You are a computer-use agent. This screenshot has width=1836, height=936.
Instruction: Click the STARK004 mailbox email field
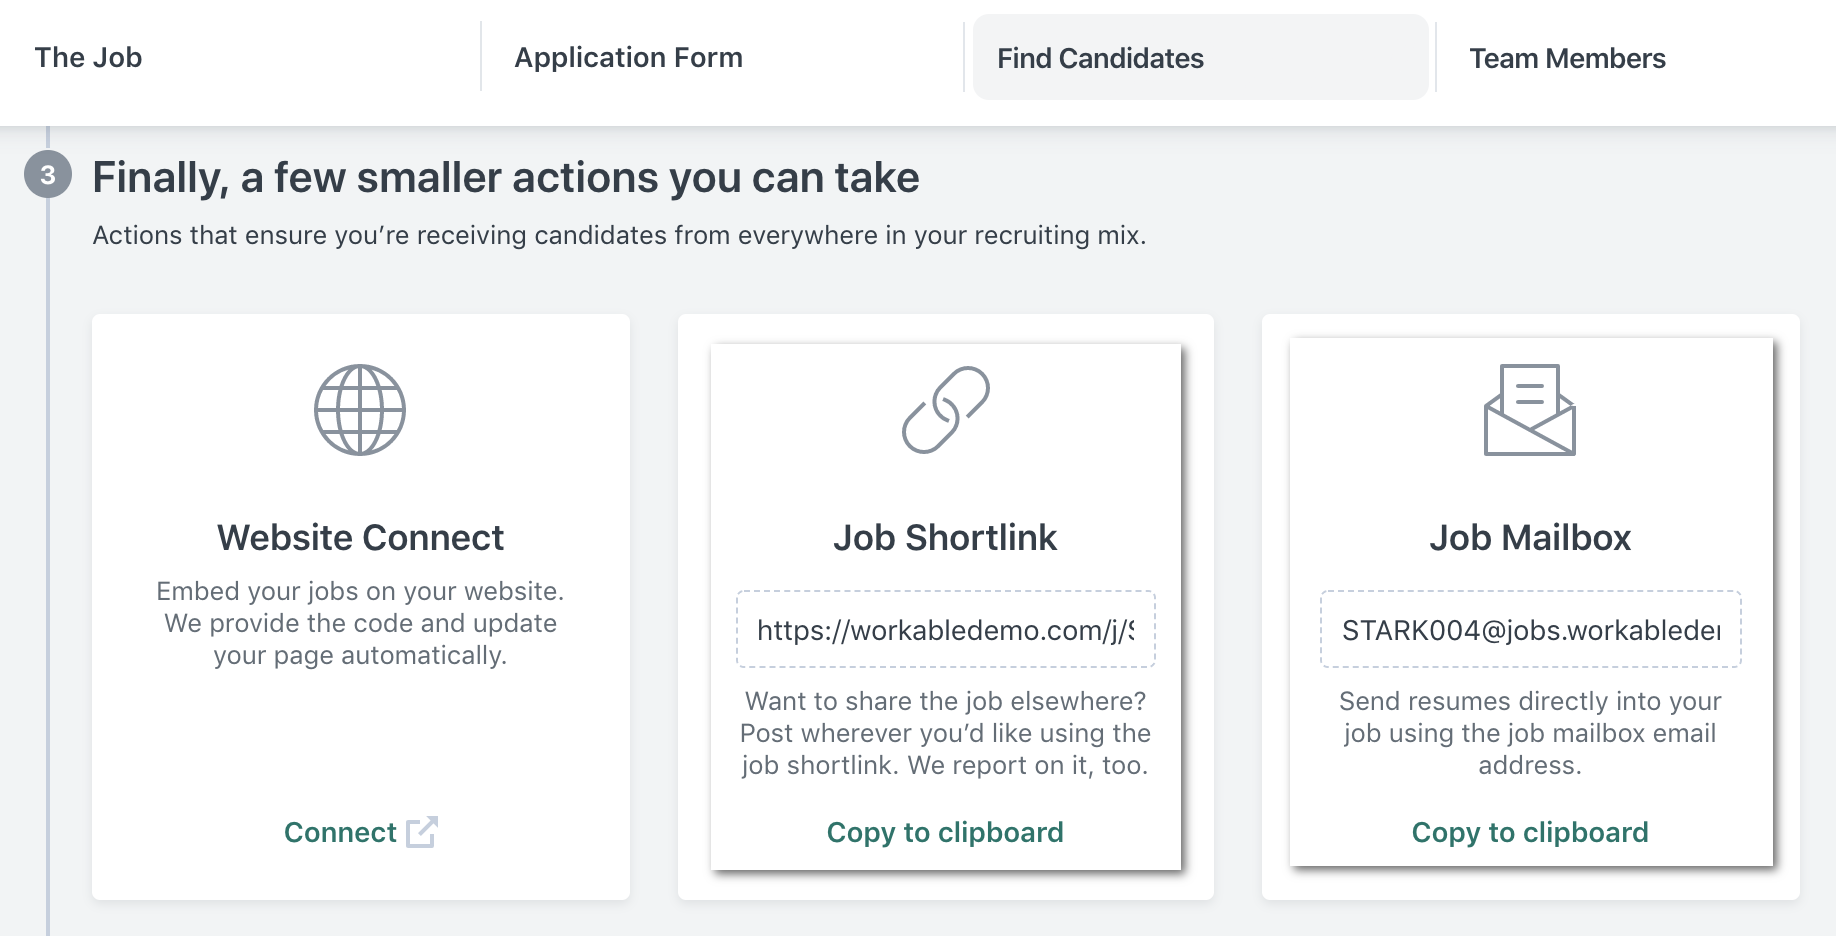[1530, 629]
